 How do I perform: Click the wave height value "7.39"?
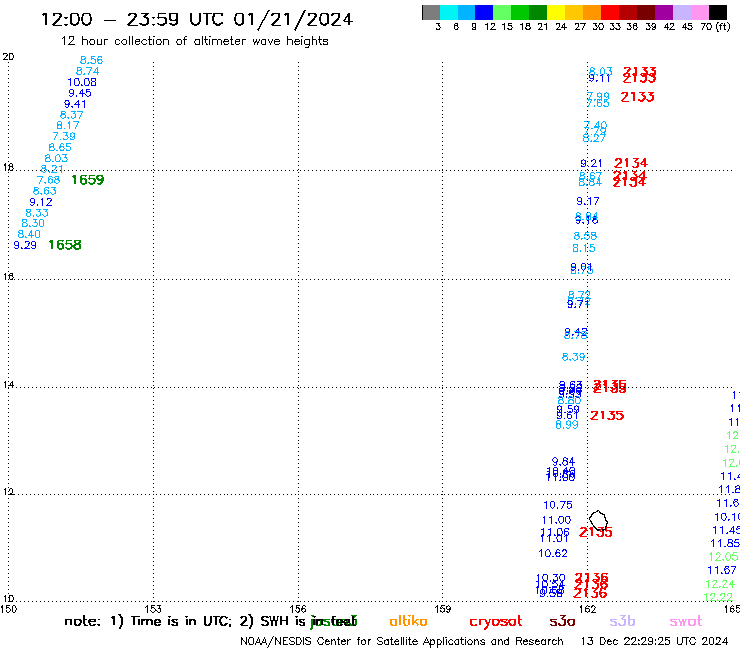(x=64, y=136)
